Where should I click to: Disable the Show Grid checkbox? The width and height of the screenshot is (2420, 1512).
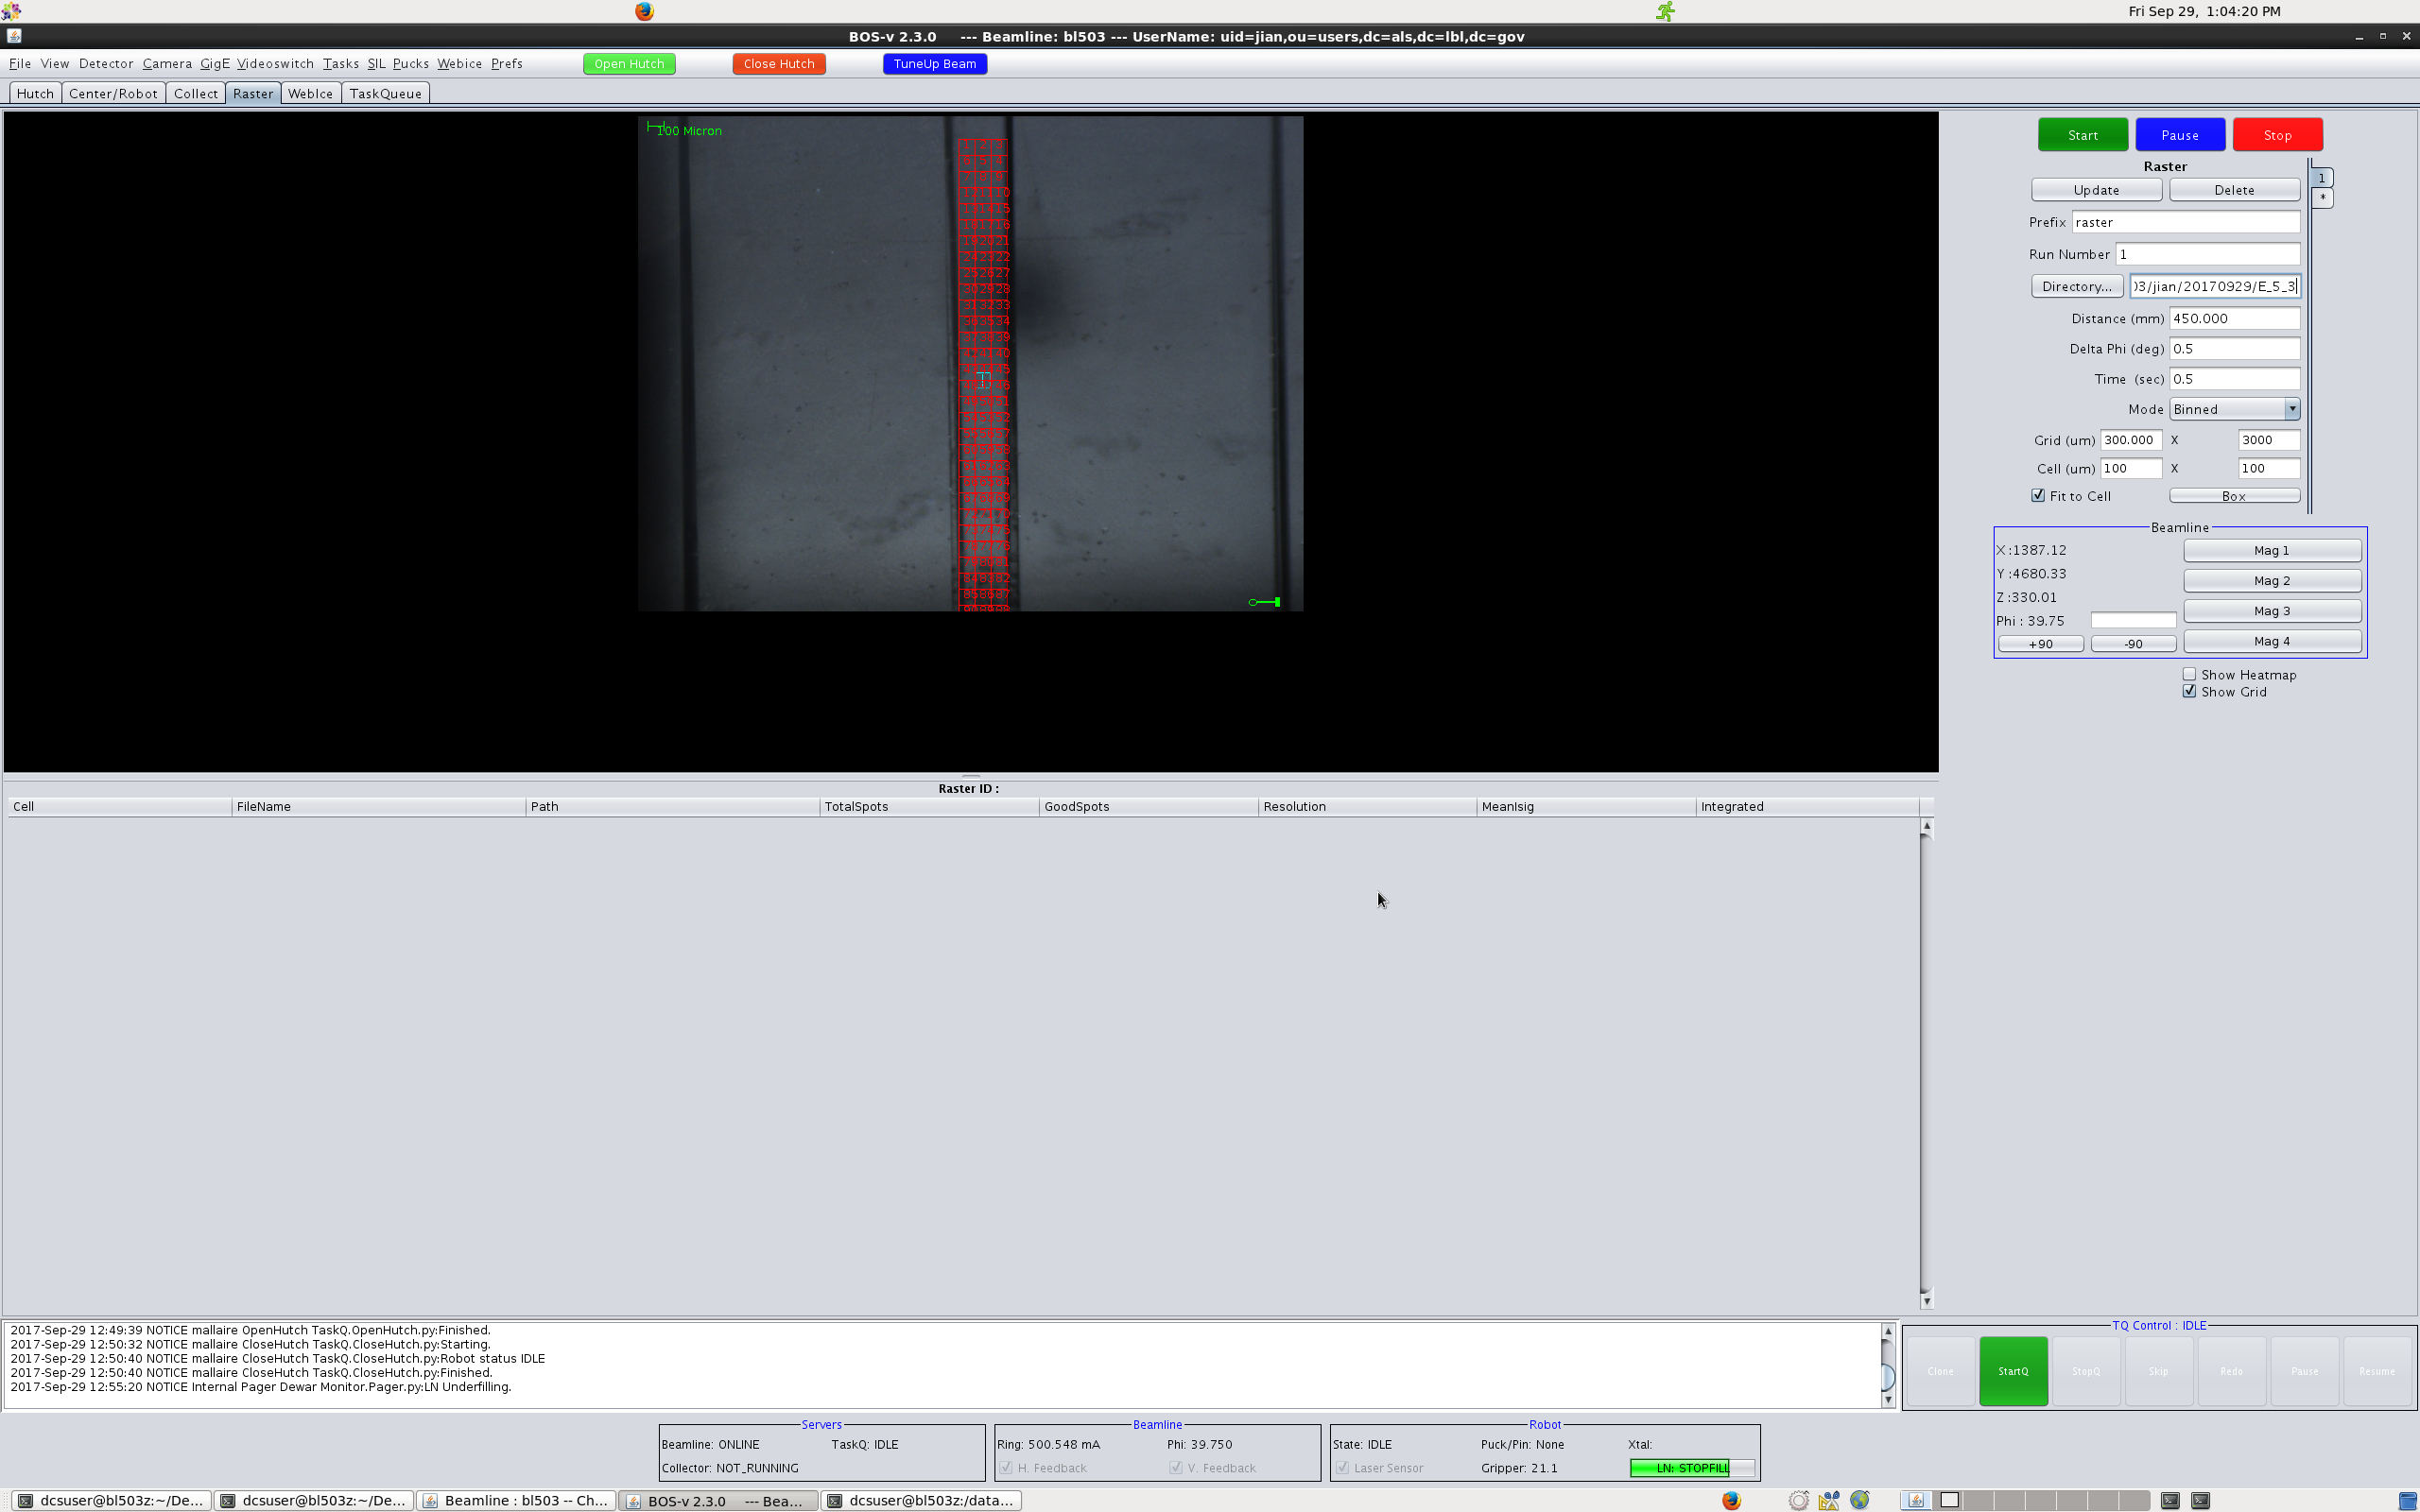click(x=2189, y=692)
